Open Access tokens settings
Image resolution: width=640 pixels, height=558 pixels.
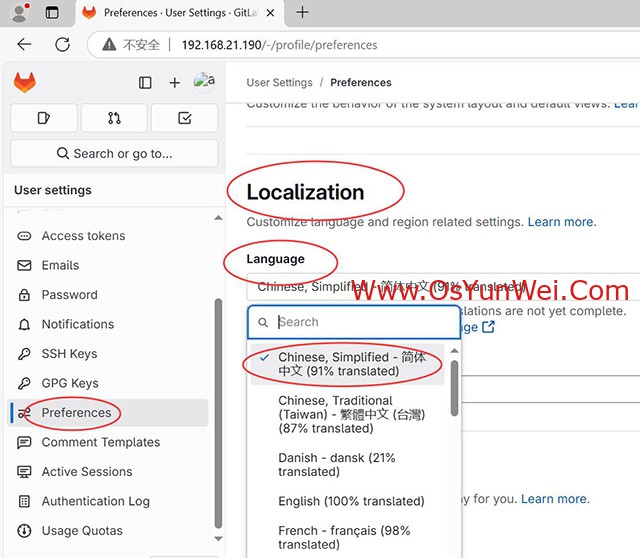click(x=83, y=236)
